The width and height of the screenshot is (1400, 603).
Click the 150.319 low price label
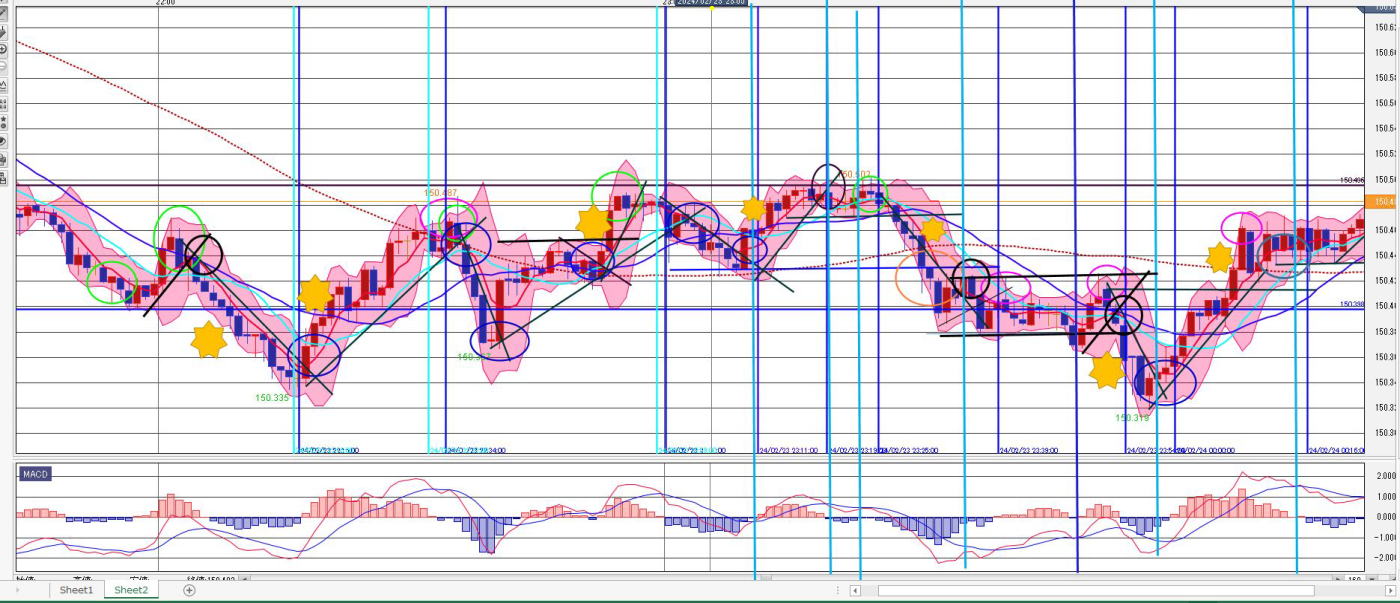click(1132, 418)
